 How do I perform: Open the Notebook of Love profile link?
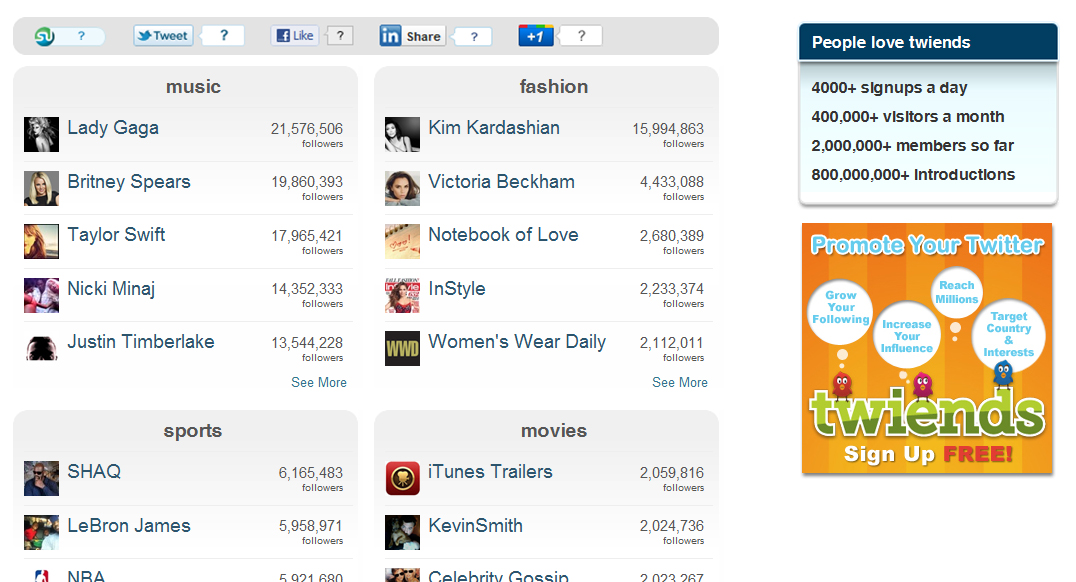click(503, 235)
